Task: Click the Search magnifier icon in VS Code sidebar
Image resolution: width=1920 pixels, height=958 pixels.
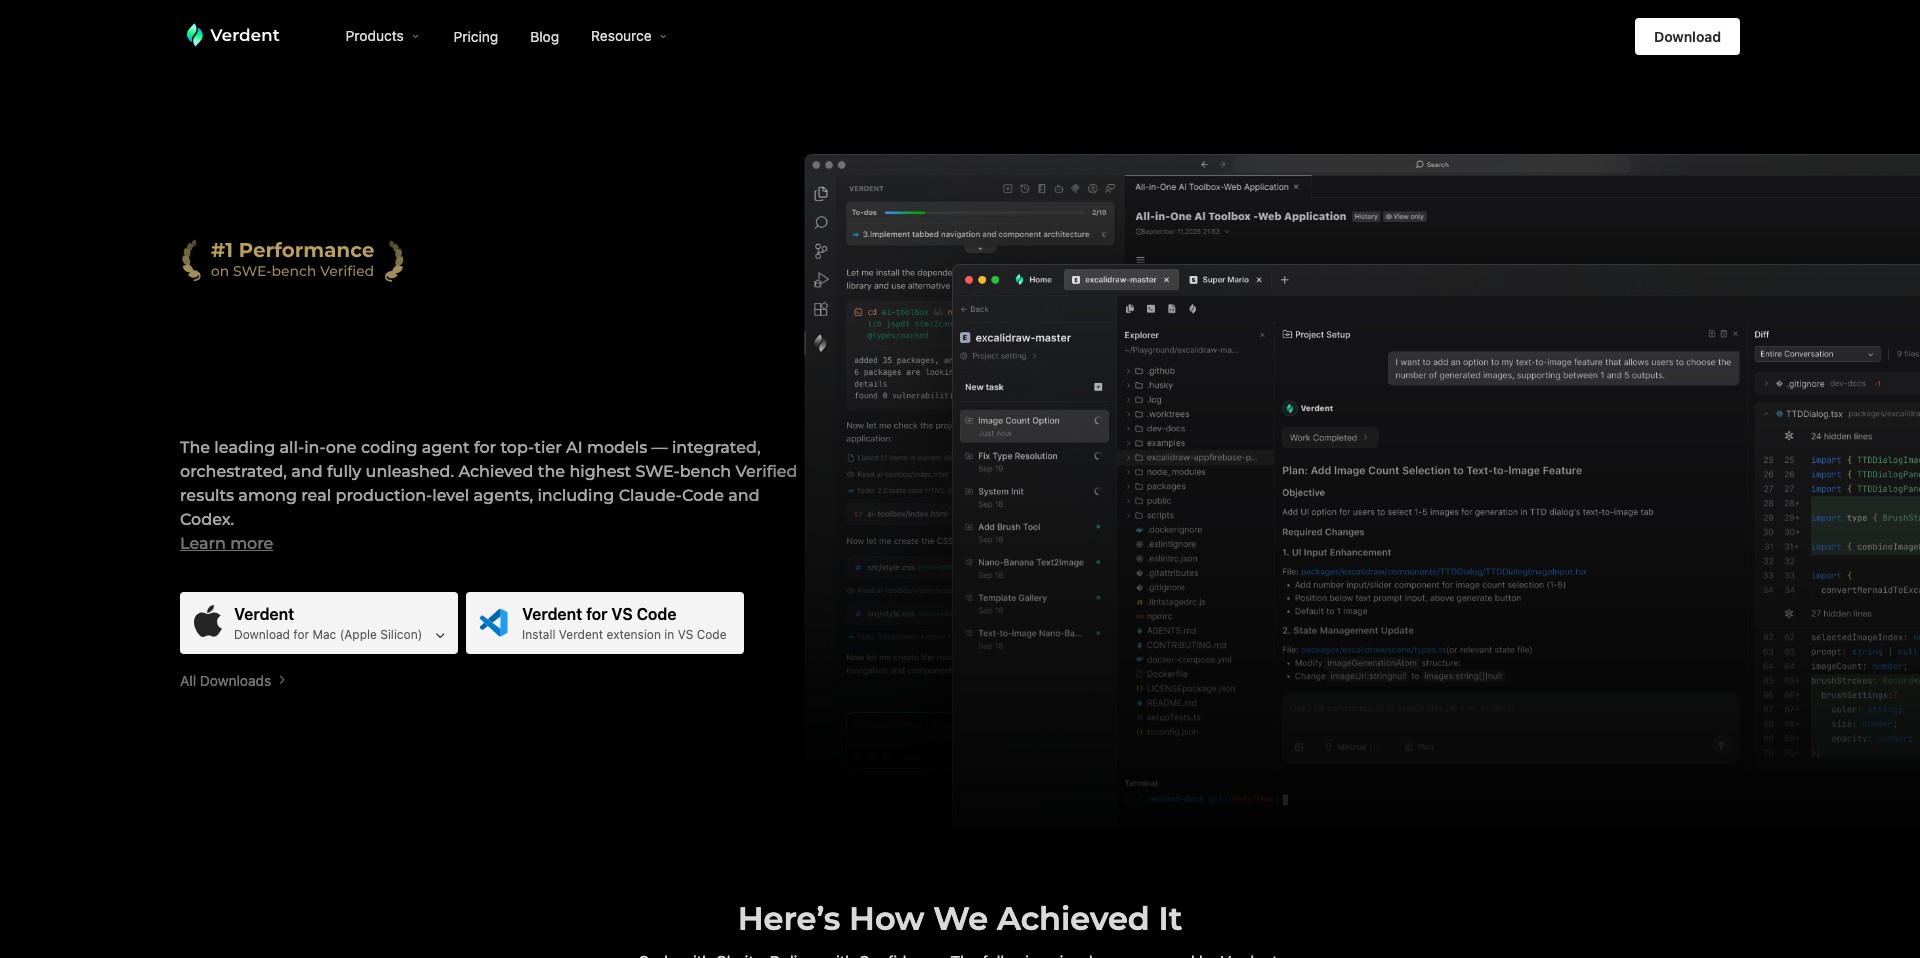Action: [x=821, y=223]
